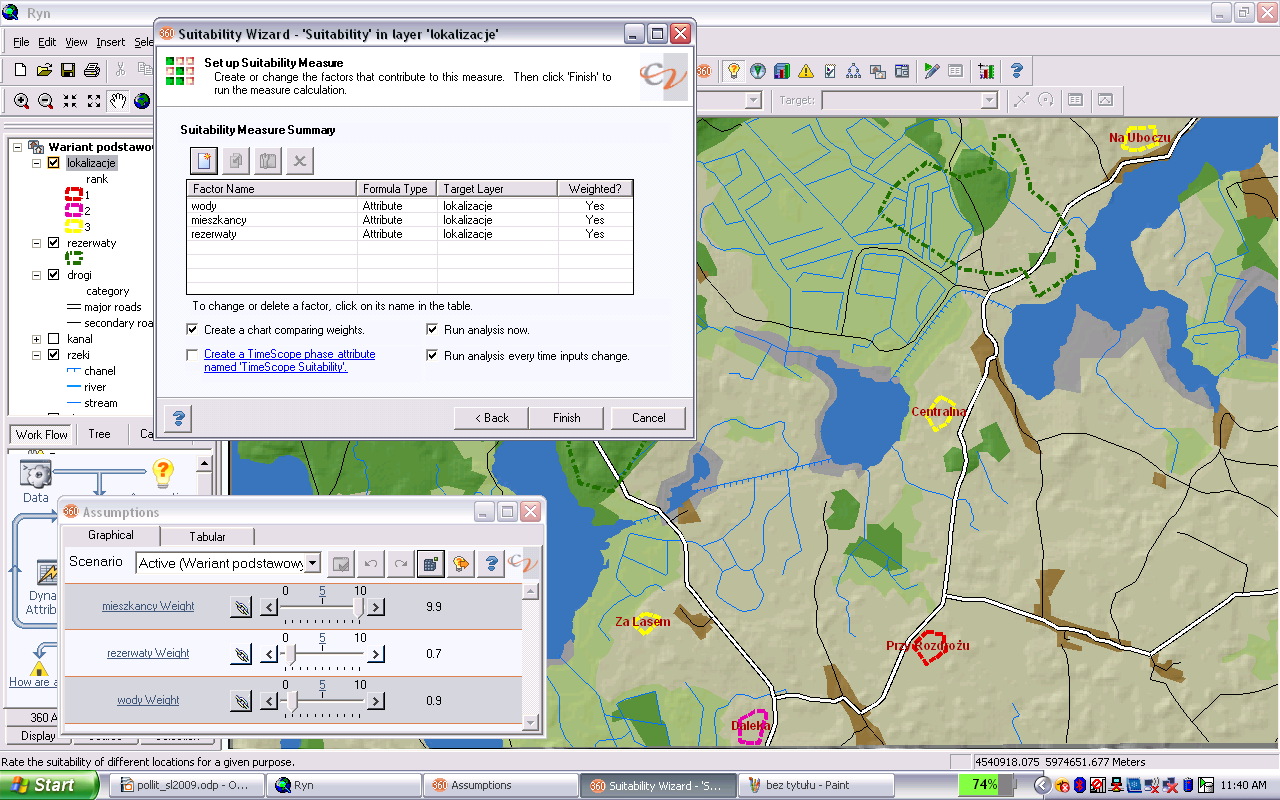Switch to the Tree tab
Viewport: 1280px width, 800px height.
pos(99,434)
